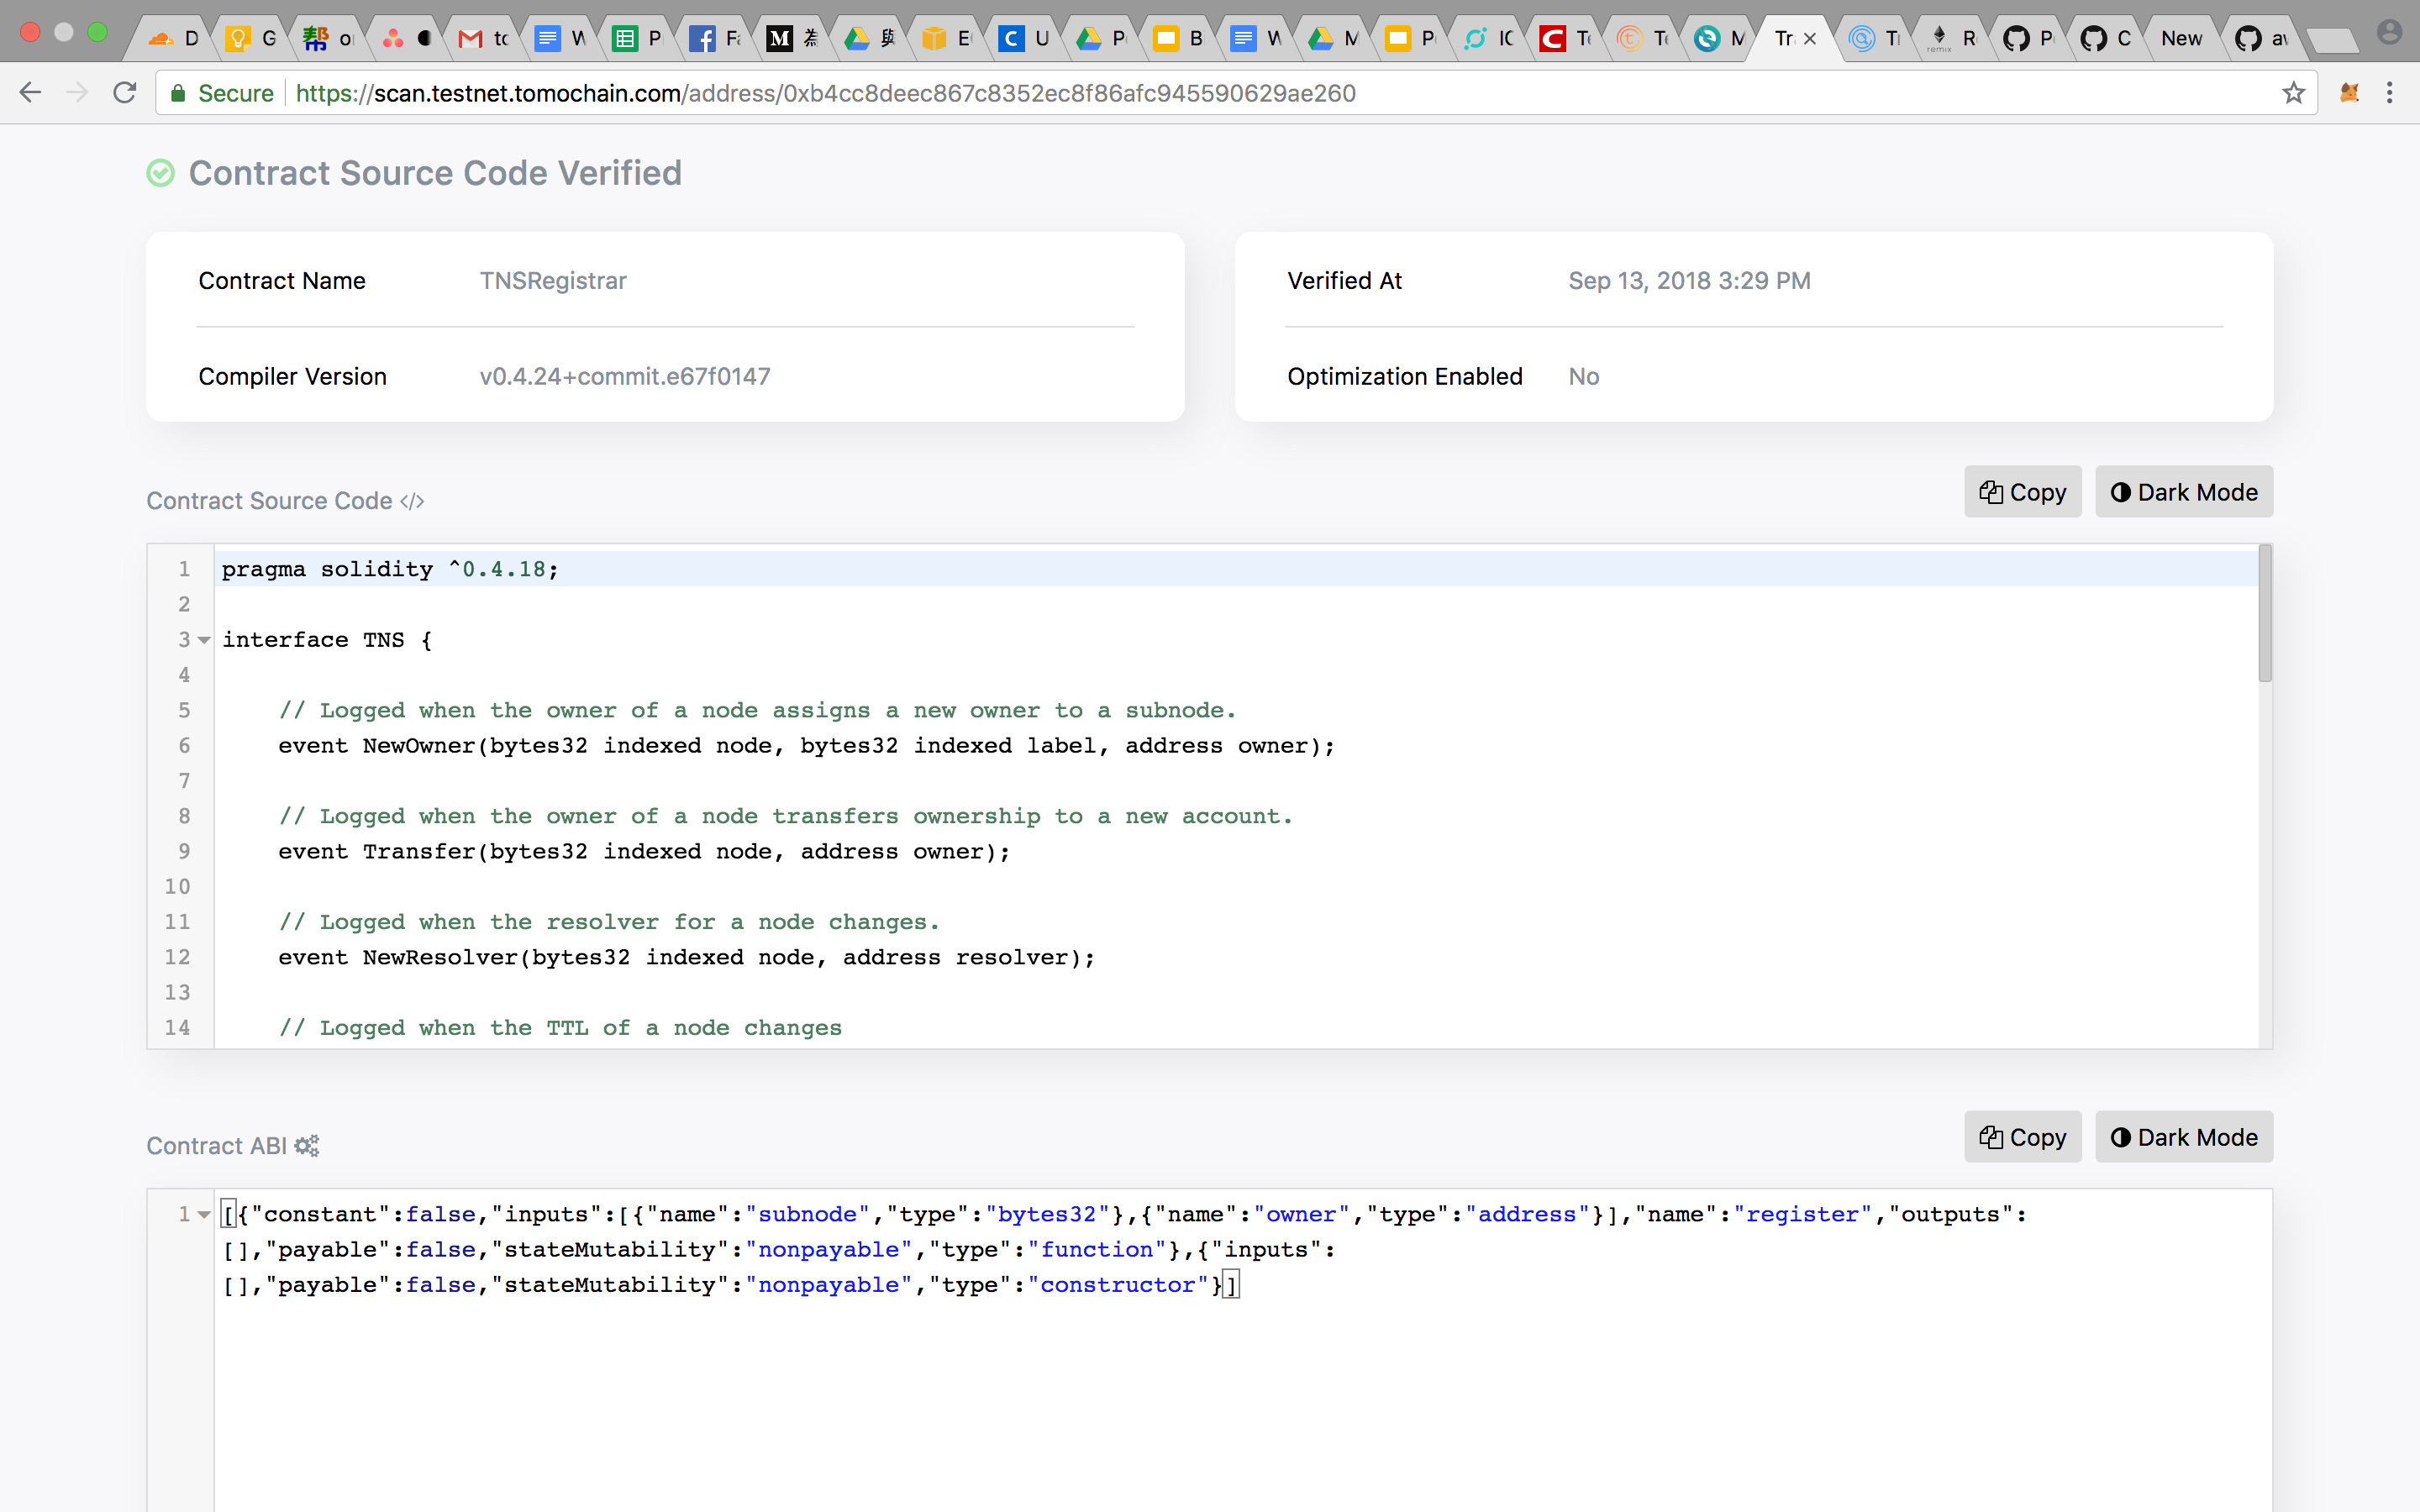
Task: Open the blue at-sign tab
Action: pos(1874,38)
